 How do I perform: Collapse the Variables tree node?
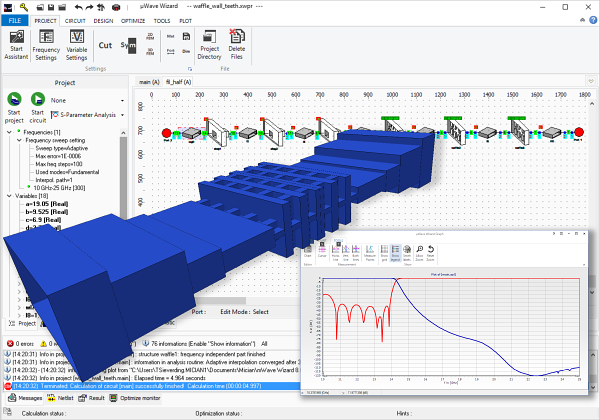coord(9,196)
